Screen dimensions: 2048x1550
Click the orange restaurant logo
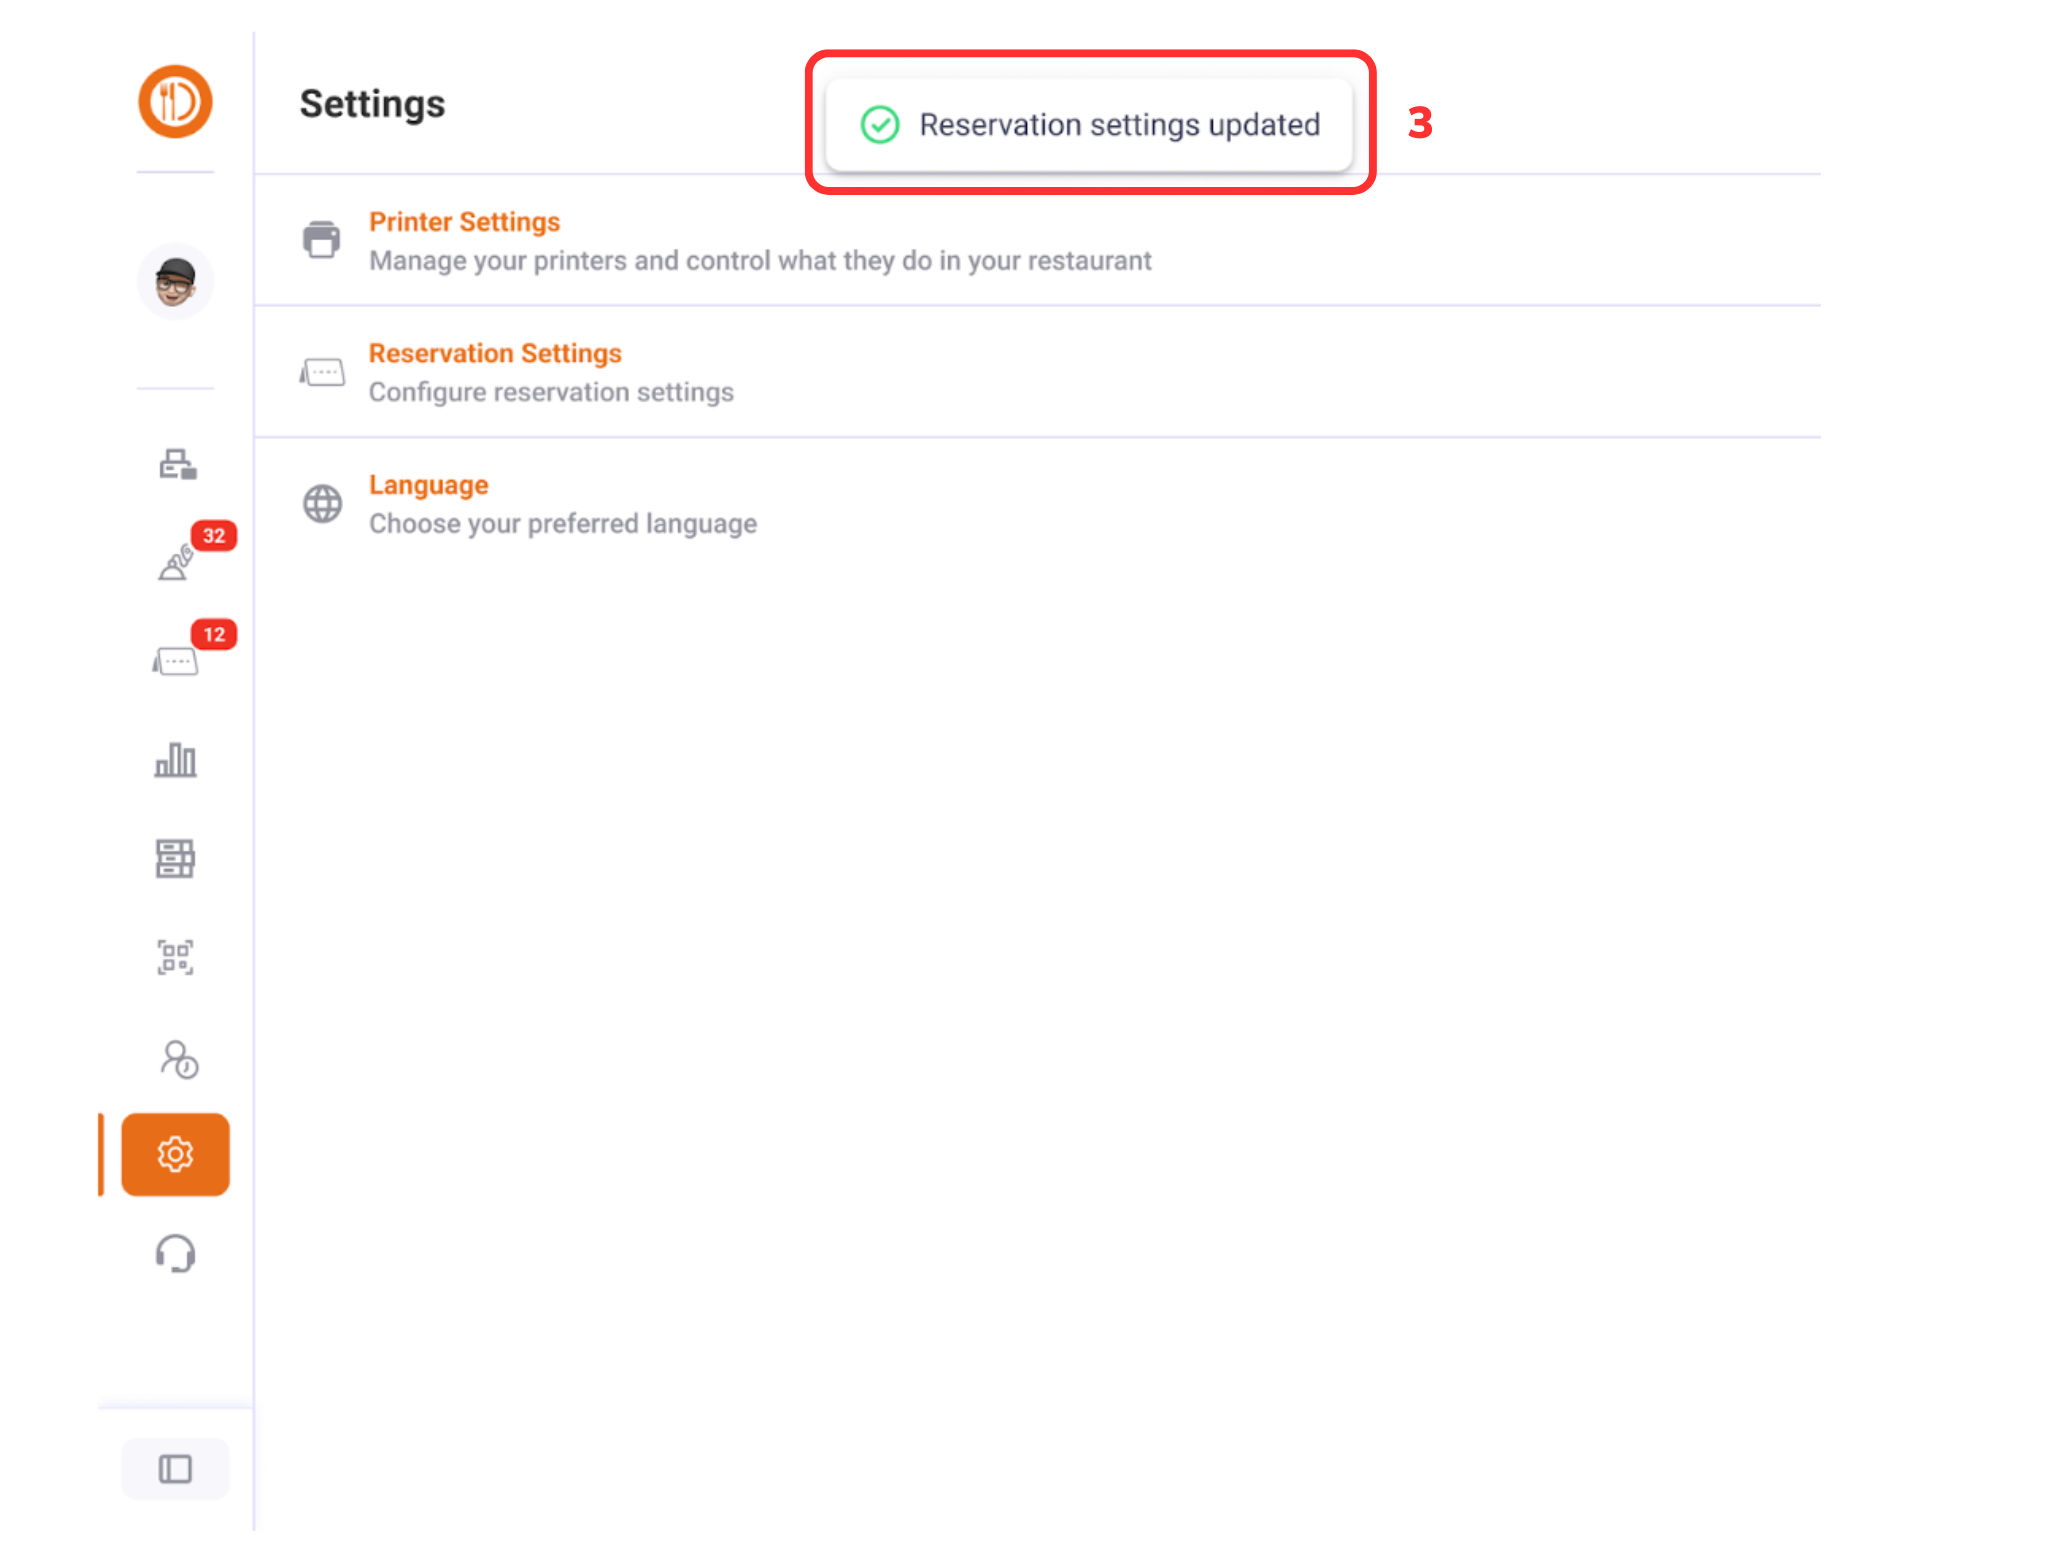pyautogui.click(x=175, y=102)
